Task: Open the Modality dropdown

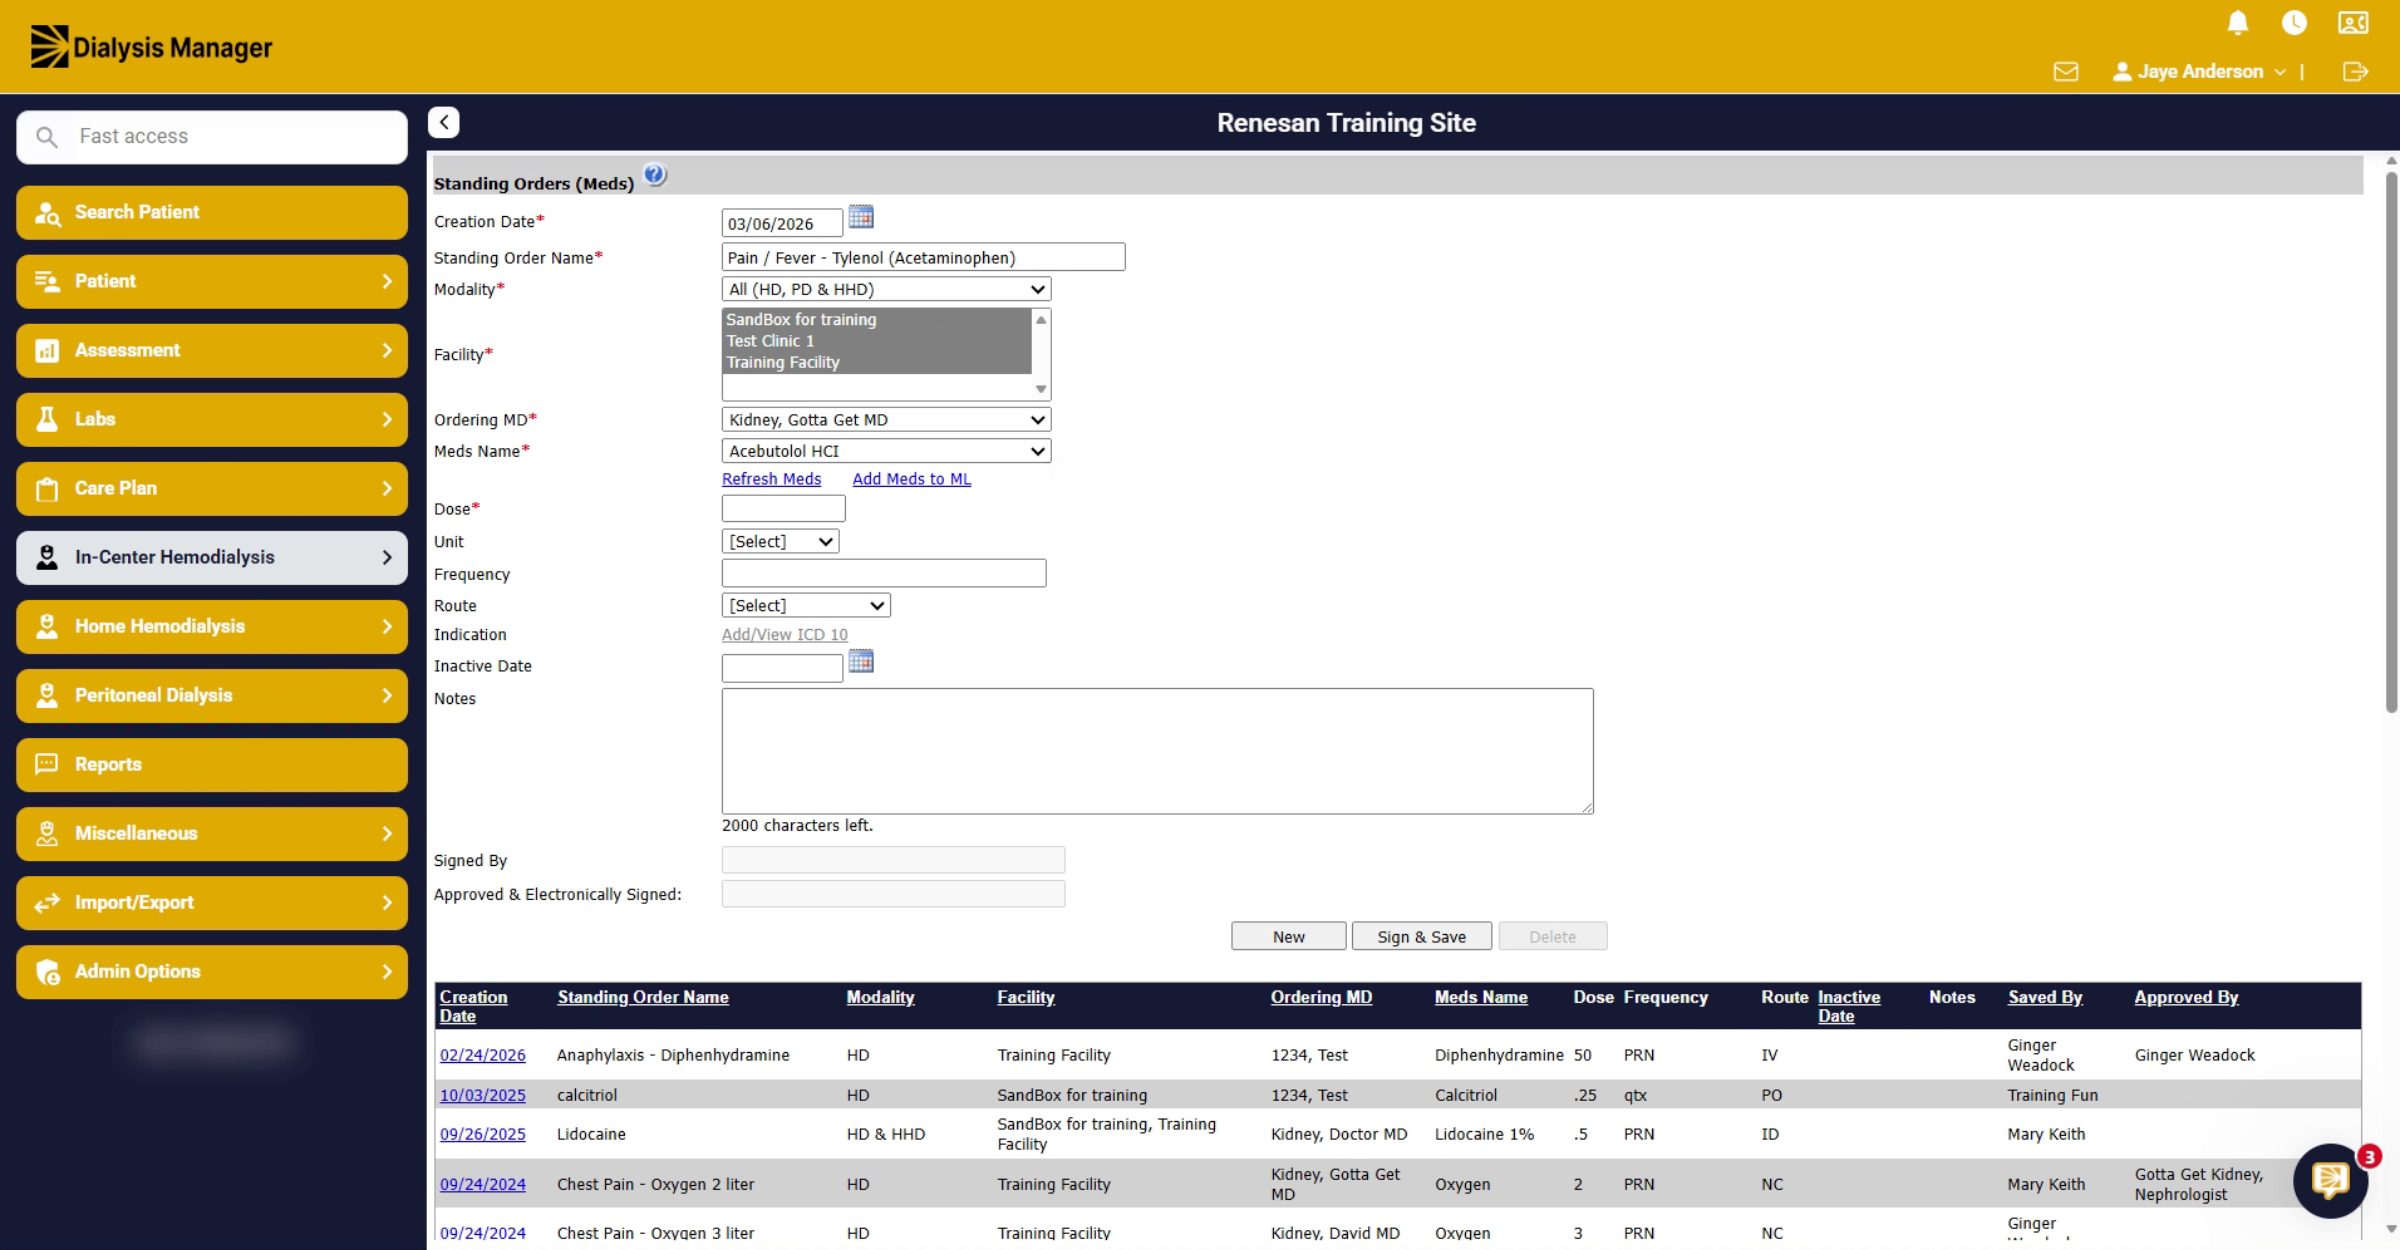Action: (x=886, y=289)
